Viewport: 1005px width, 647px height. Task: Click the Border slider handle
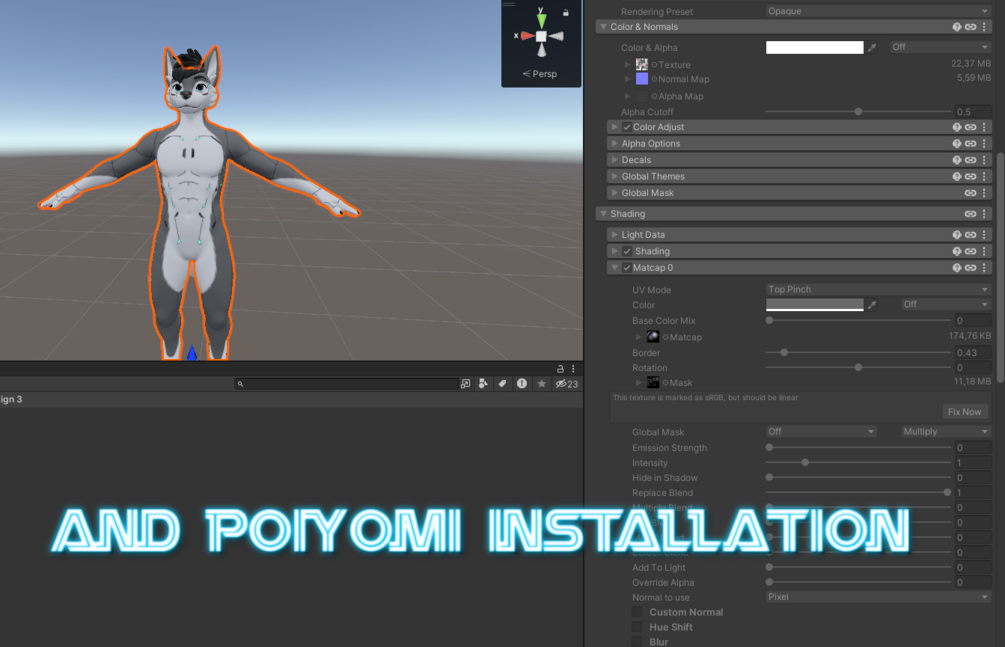coord(784,353)
